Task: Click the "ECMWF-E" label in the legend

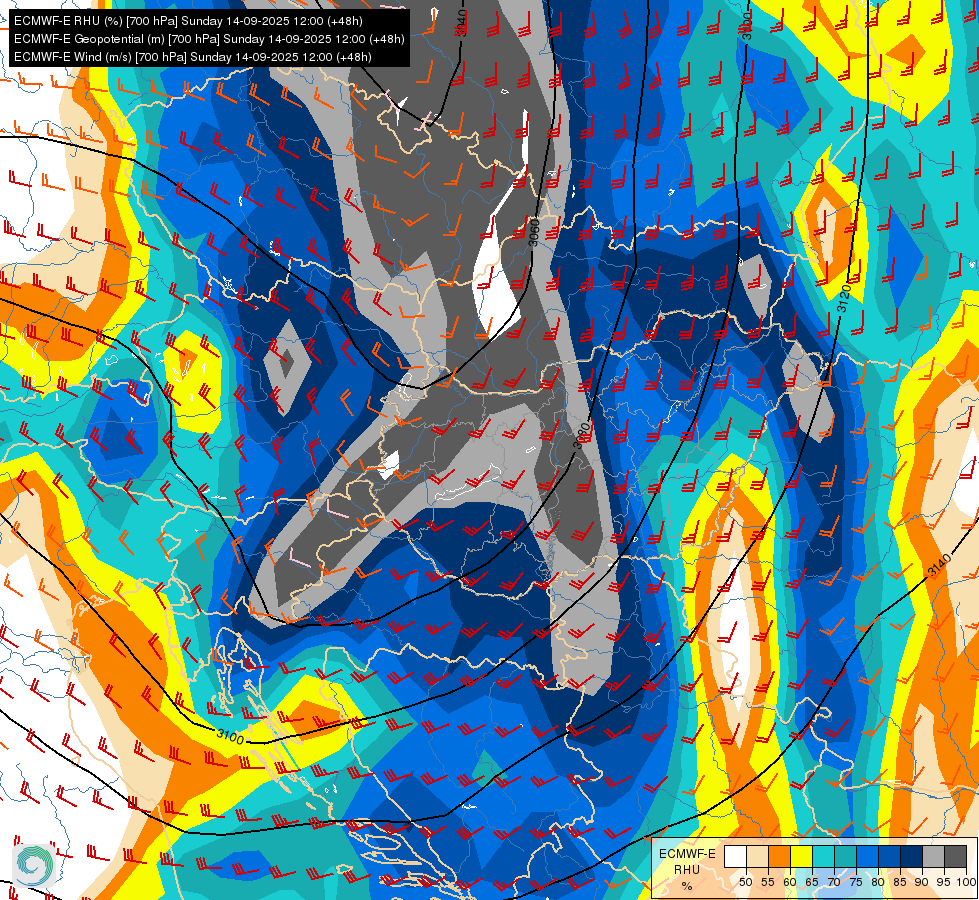Action: (x=687, y=854)
